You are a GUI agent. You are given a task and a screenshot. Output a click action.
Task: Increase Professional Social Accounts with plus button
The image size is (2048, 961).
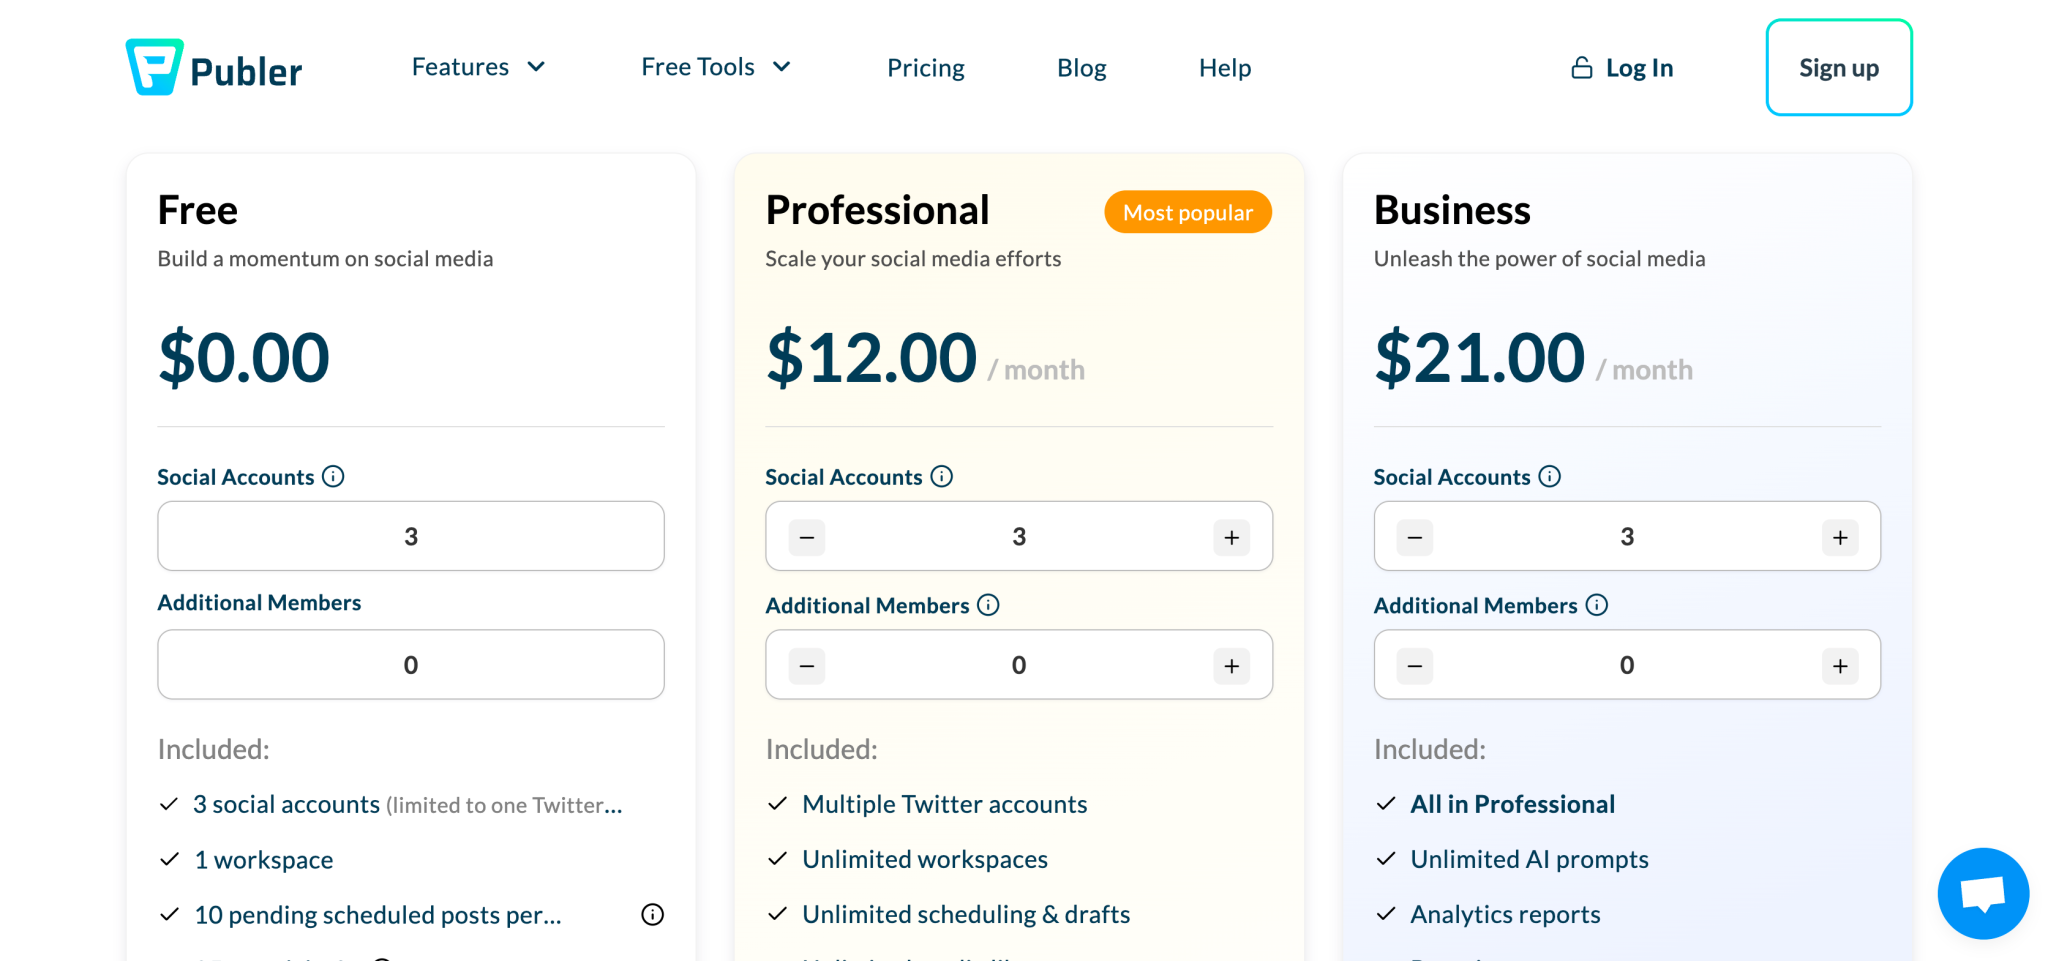(1231, 536)
